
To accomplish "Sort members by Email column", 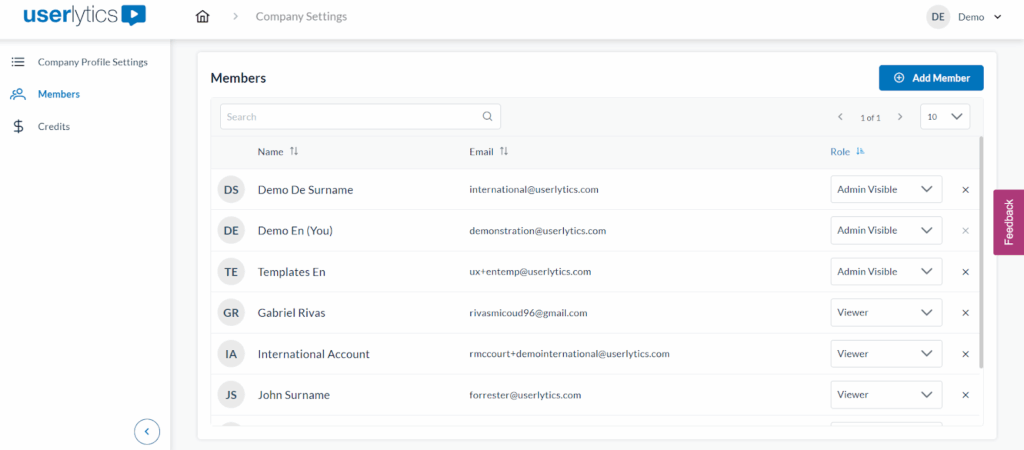I will tap(504, 152).
